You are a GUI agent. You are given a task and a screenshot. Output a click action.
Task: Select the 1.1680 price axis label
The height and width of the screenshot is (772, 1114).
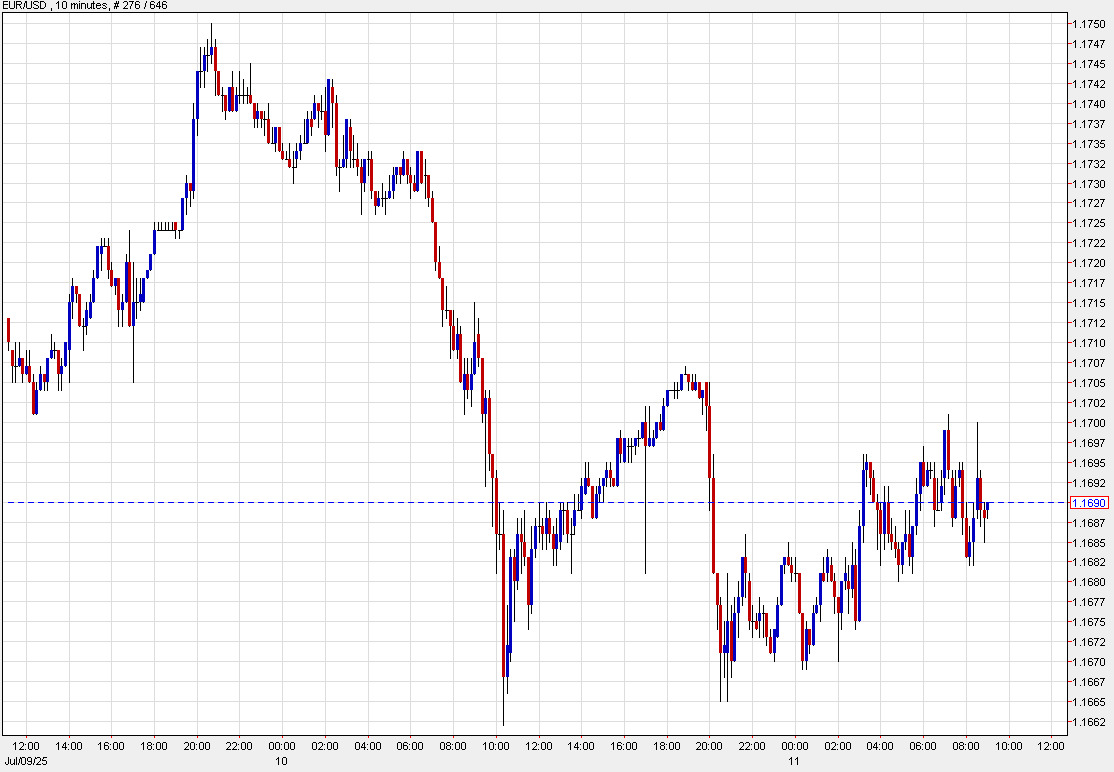coord(1087,582)
